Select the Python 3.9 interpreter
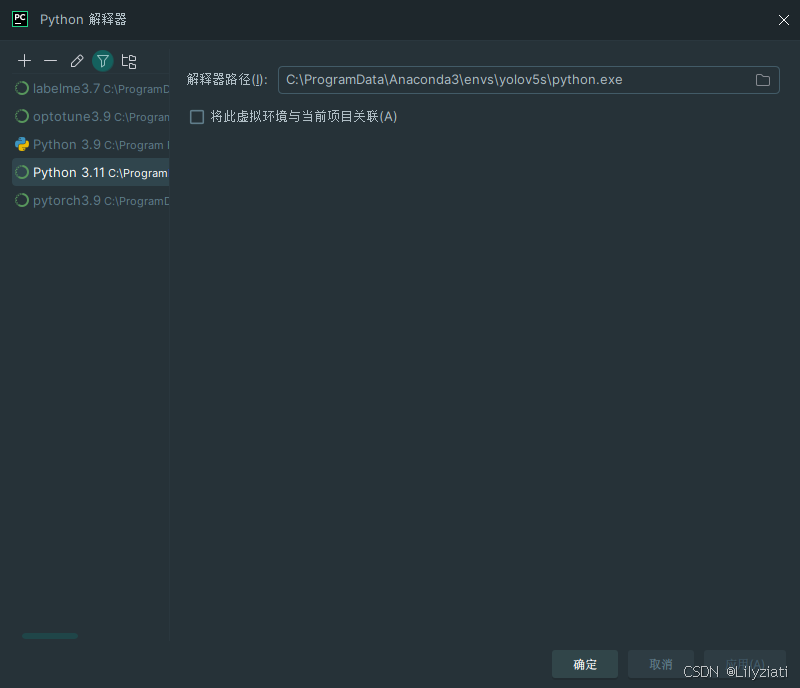The image size is (800, 688). tap(91, 144)
